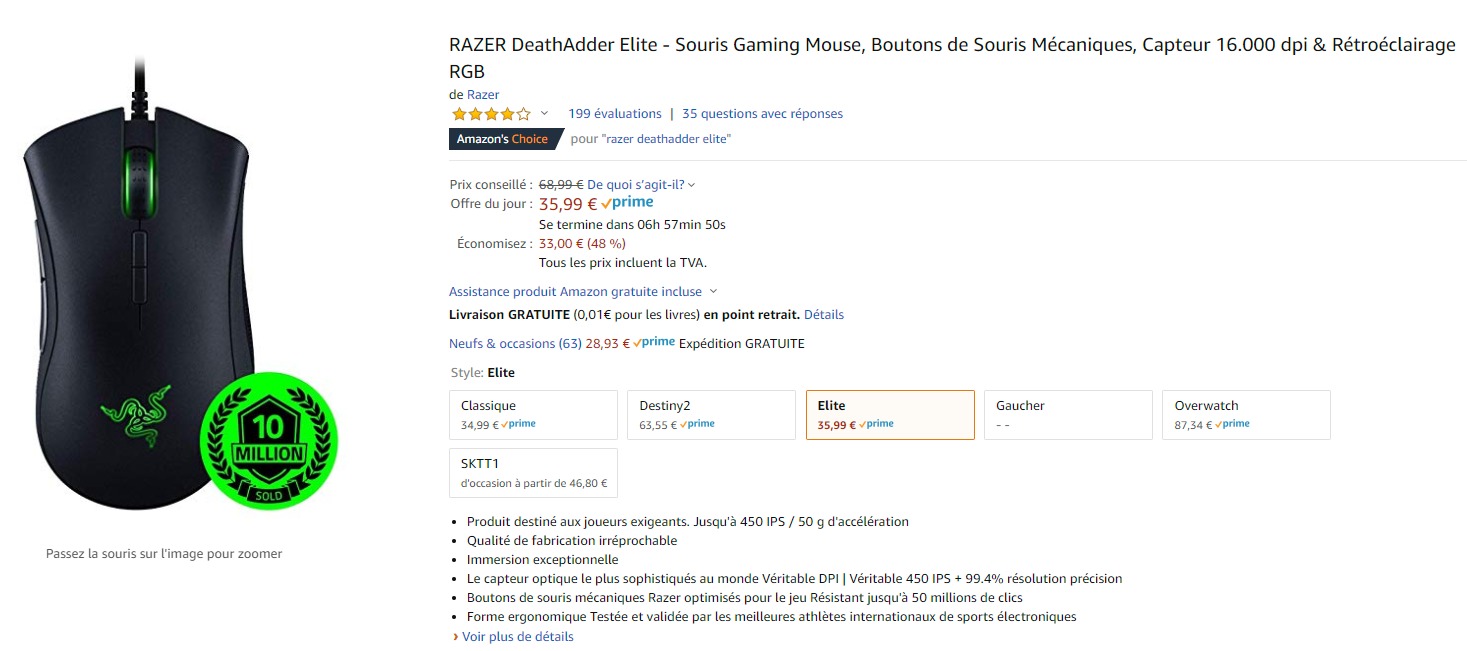Screen dimensions: 1467x651
Task: Open '35 questions avec réponses' link
Action: (762, 114)
